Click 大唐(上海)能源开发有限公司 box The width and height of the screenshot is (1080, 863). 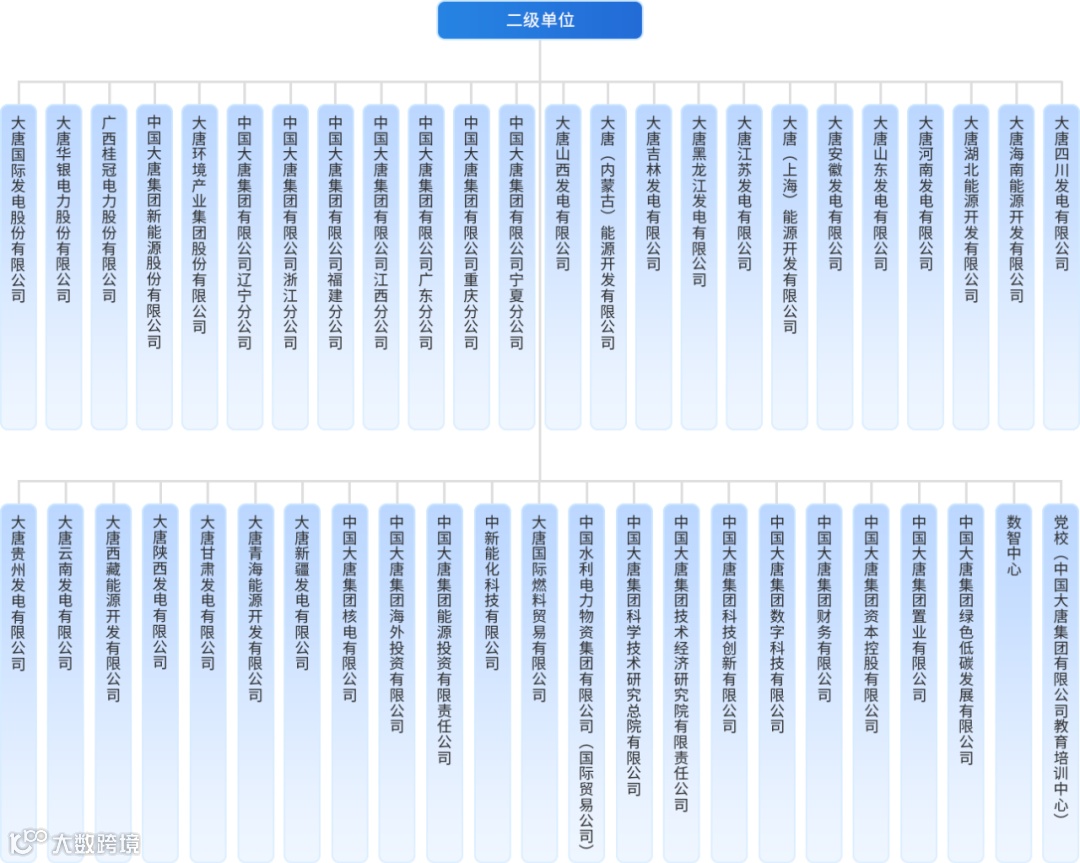tap(790, 267)
